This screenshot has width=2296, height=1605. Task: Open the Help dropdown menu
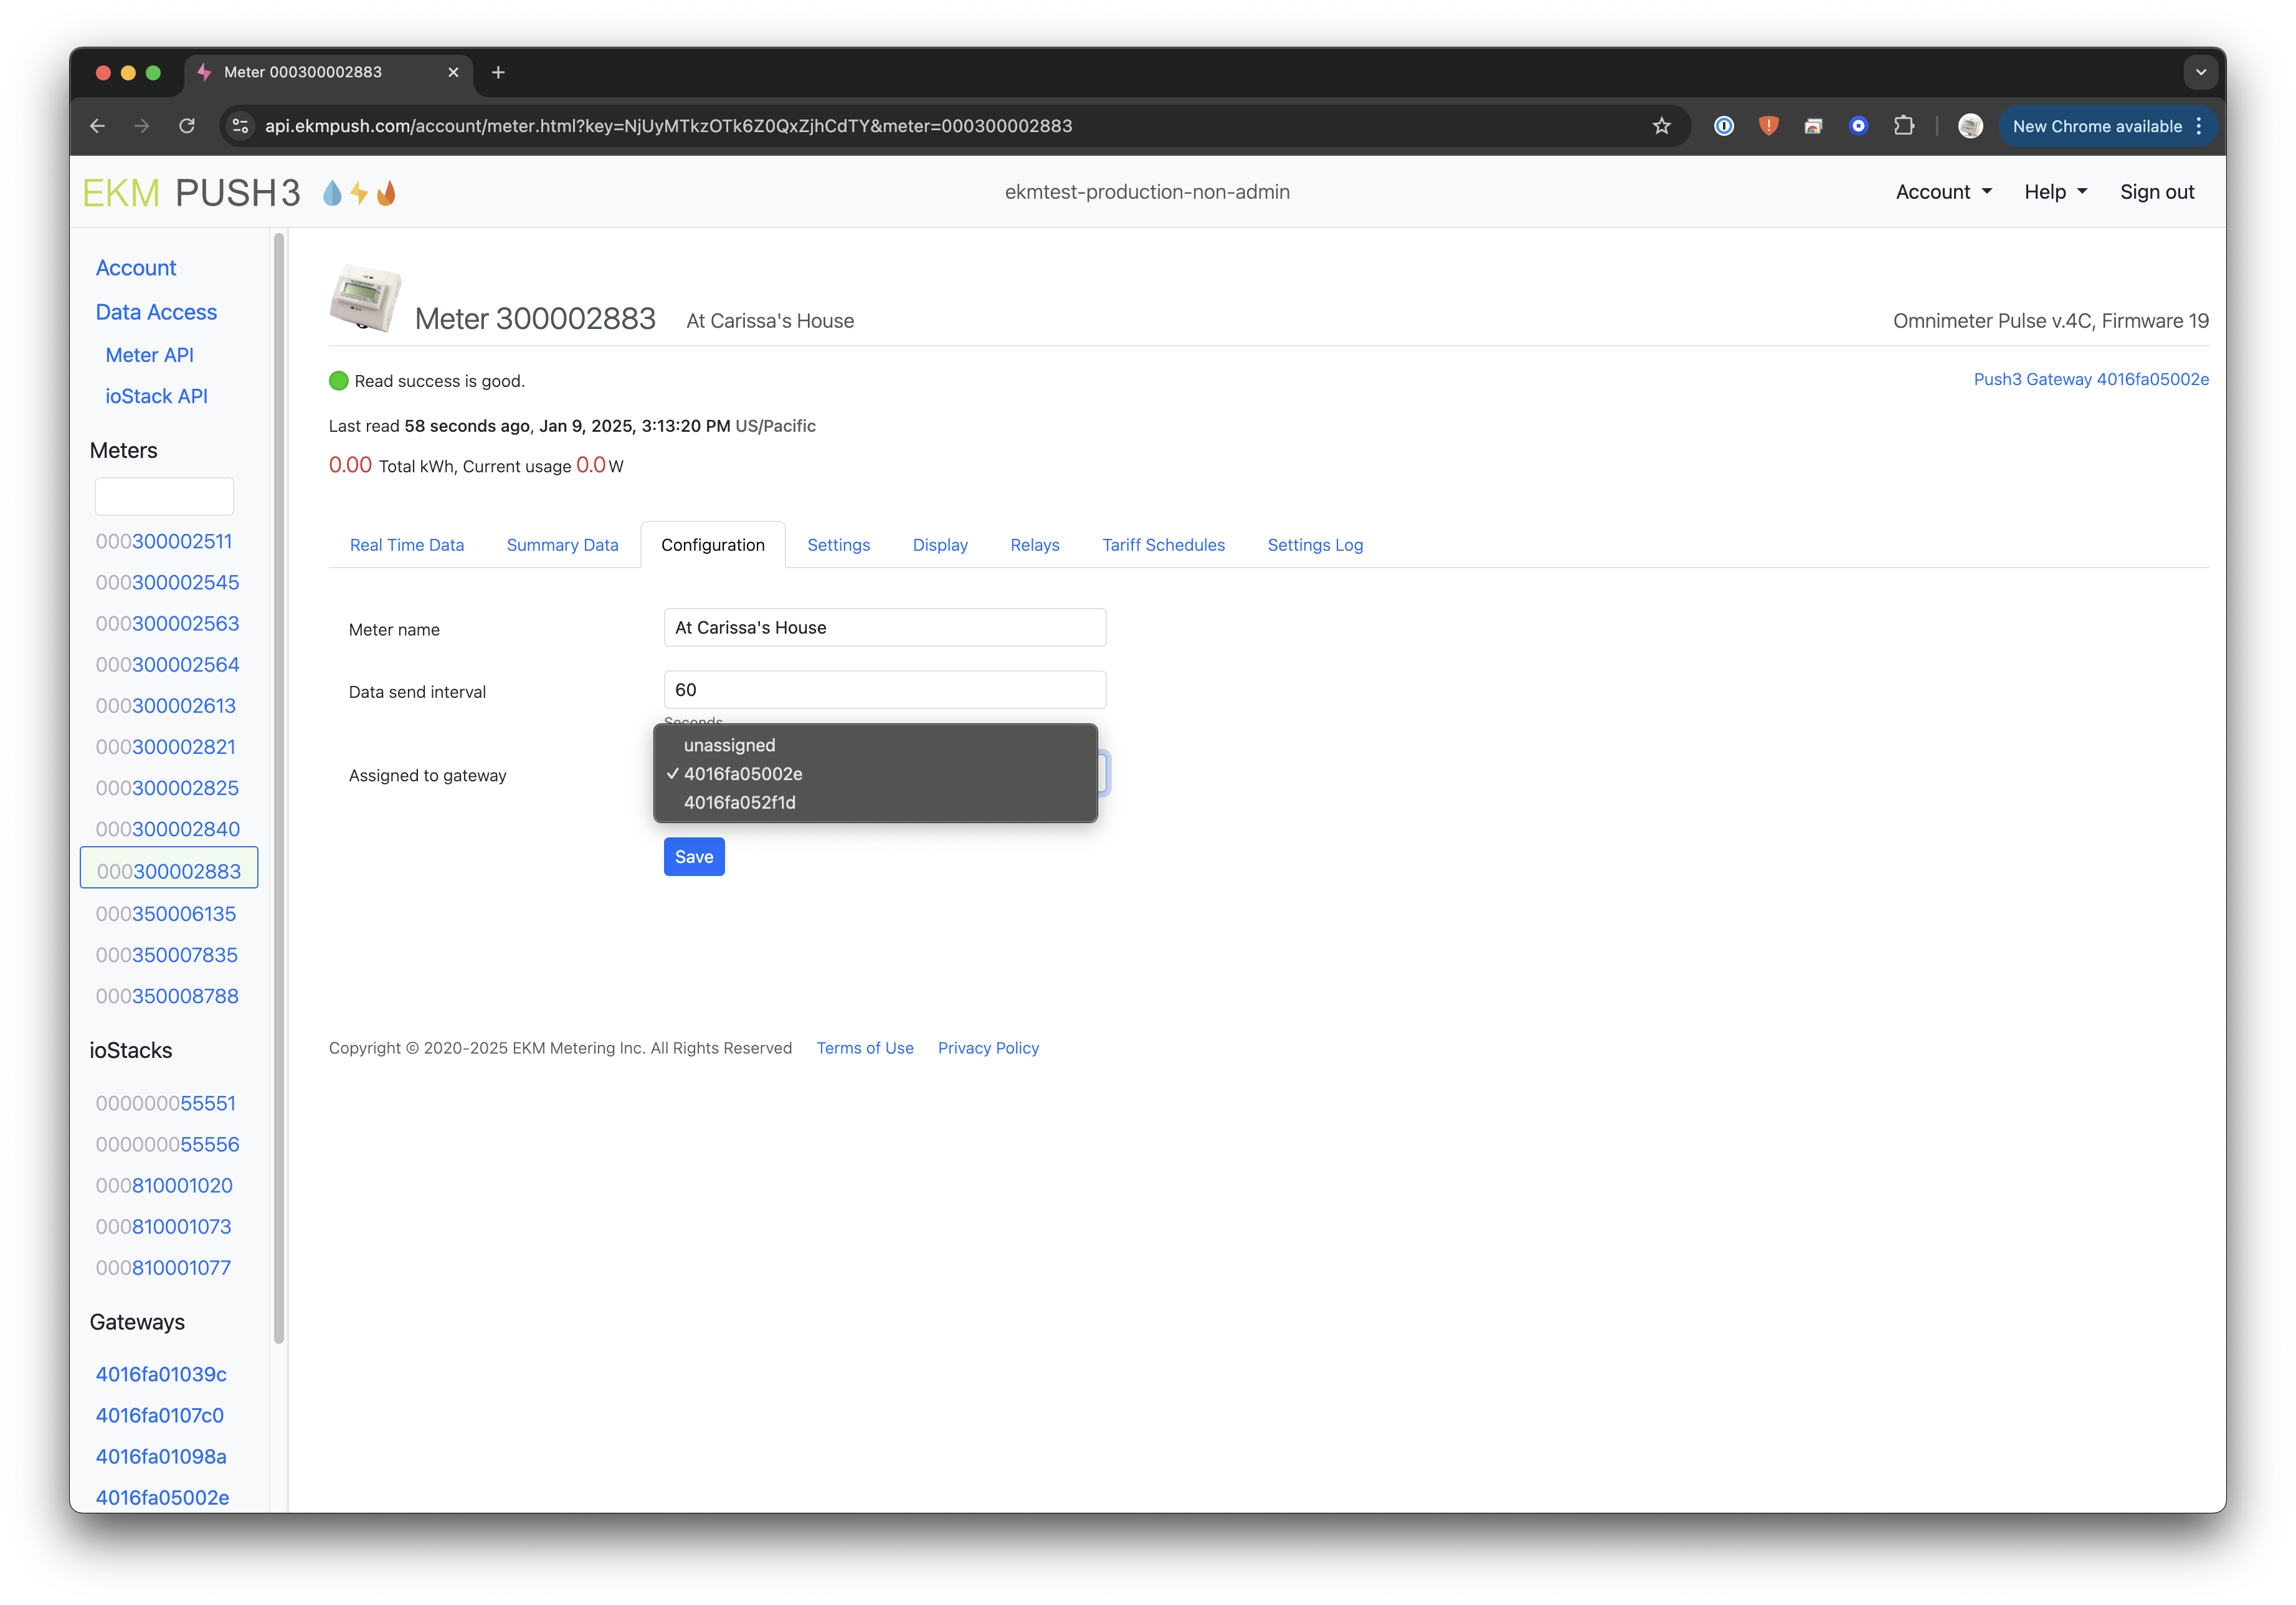tap(2055, 192)
